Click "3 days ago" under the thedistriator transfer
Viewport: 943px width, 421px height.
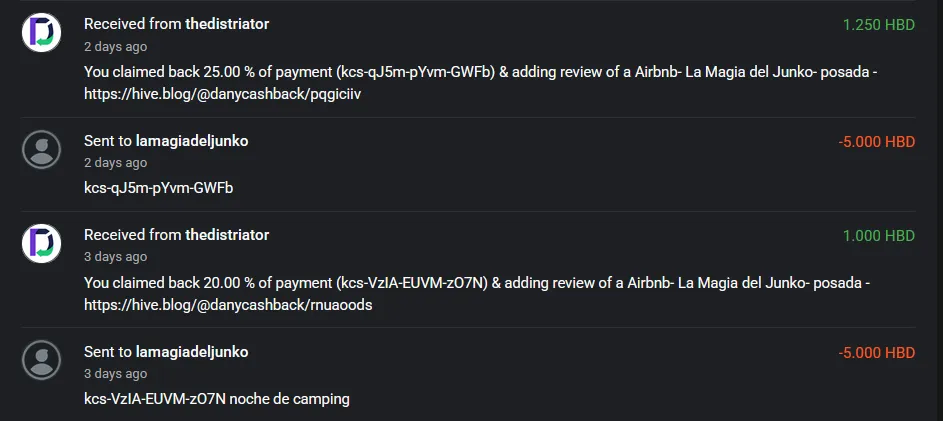point(115,257)
